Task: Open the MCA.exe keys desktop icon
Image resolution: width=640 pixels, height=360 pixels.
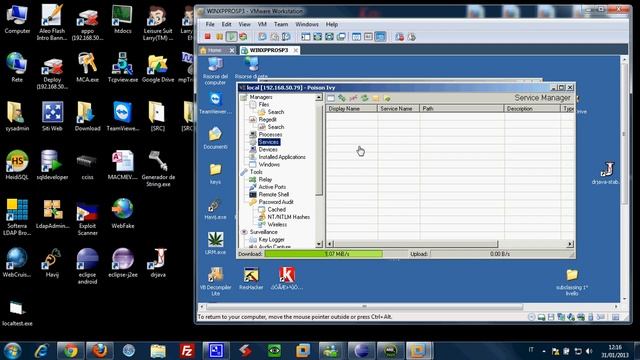Action: pos(87,68)
